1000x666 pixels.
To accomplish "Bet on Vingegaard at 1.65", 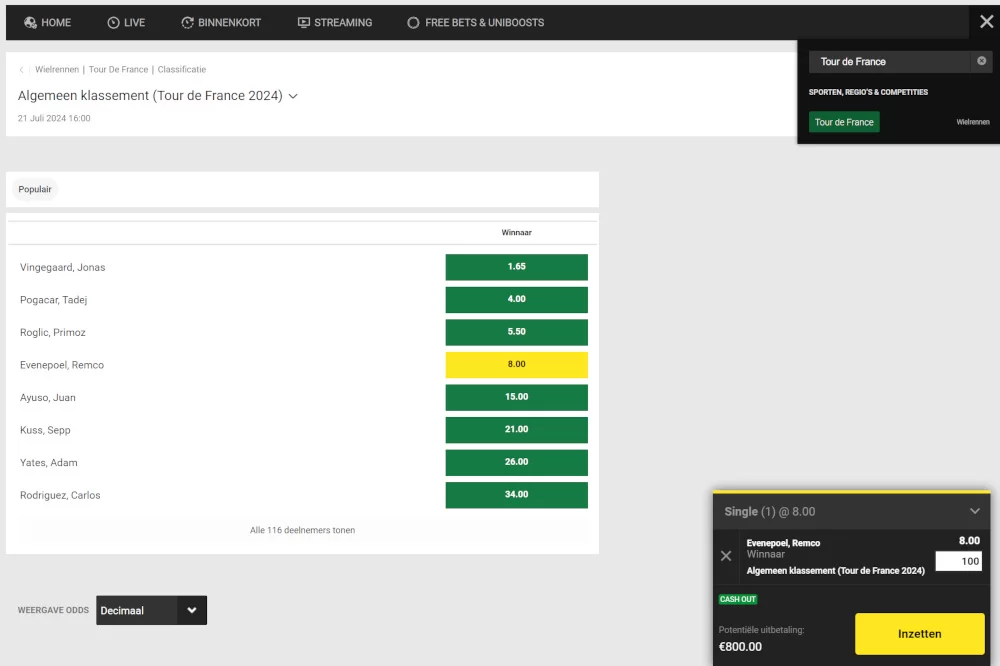I will 517,267.
